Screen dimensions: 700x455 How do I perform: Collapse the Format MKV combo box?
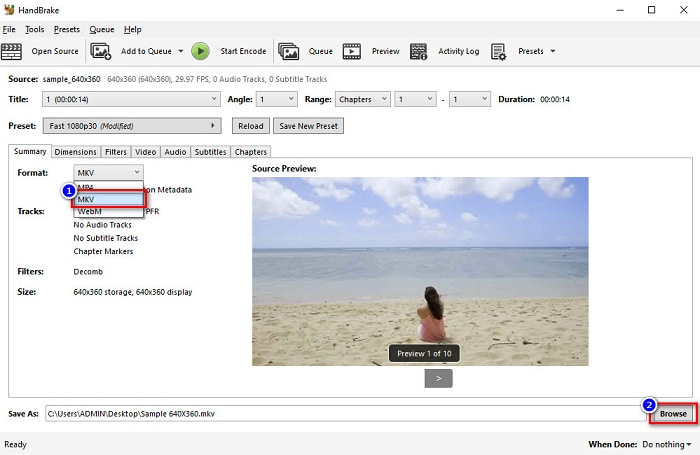108,172
